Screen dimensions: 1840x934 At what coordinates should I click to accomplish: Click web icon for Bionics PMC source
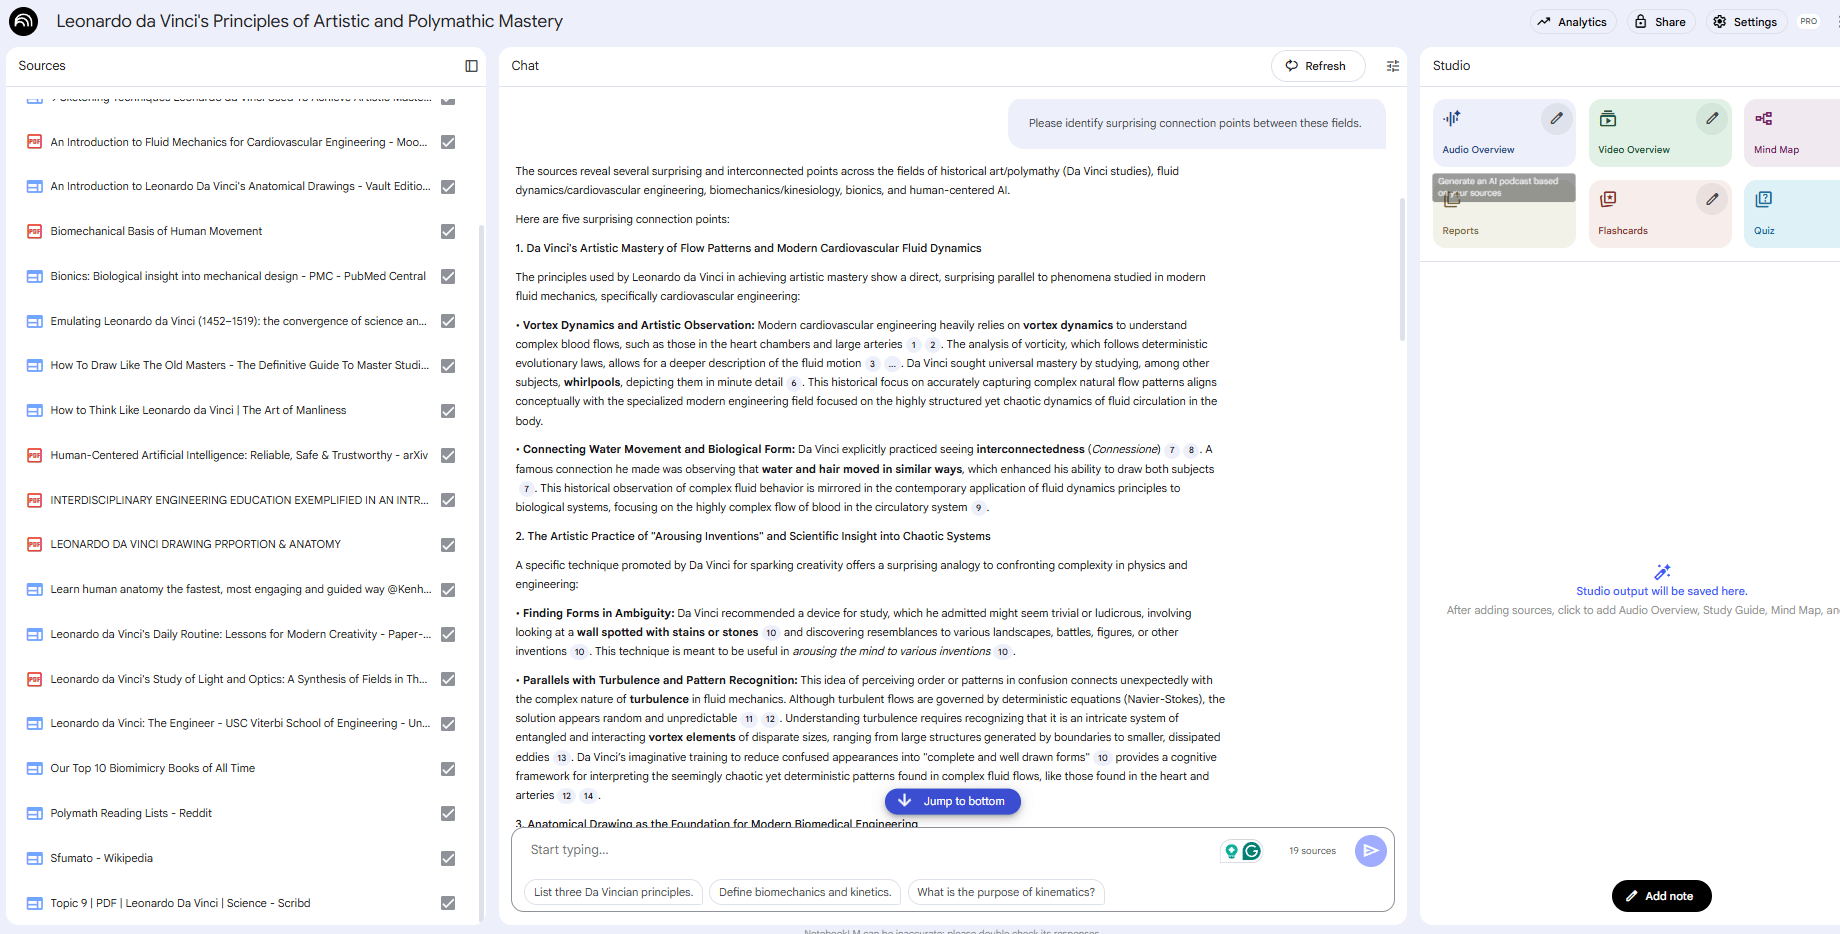(34, 276)
